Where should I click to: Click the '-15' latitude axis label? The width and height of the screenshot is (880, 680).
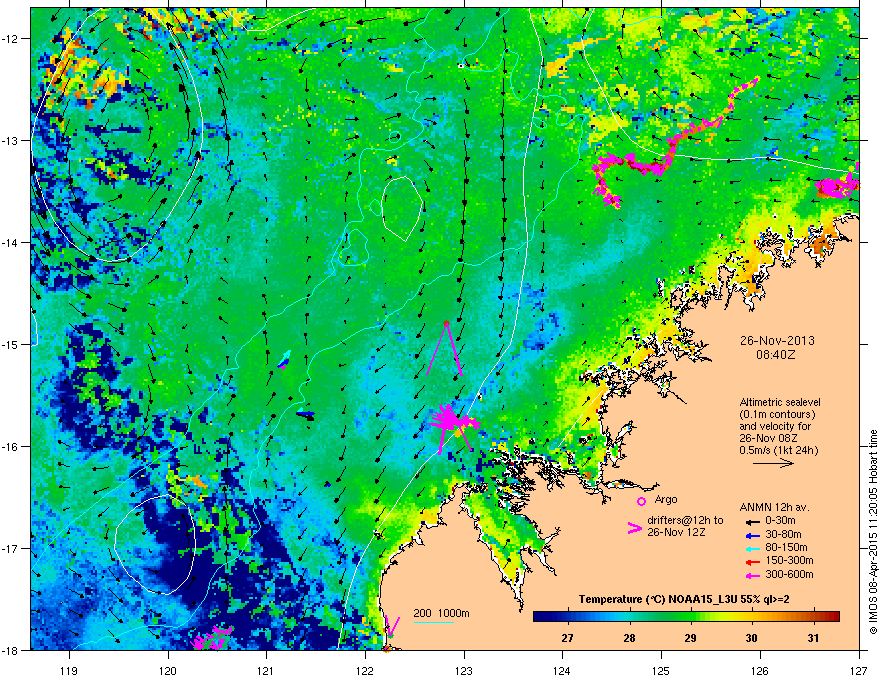(11, 344)
